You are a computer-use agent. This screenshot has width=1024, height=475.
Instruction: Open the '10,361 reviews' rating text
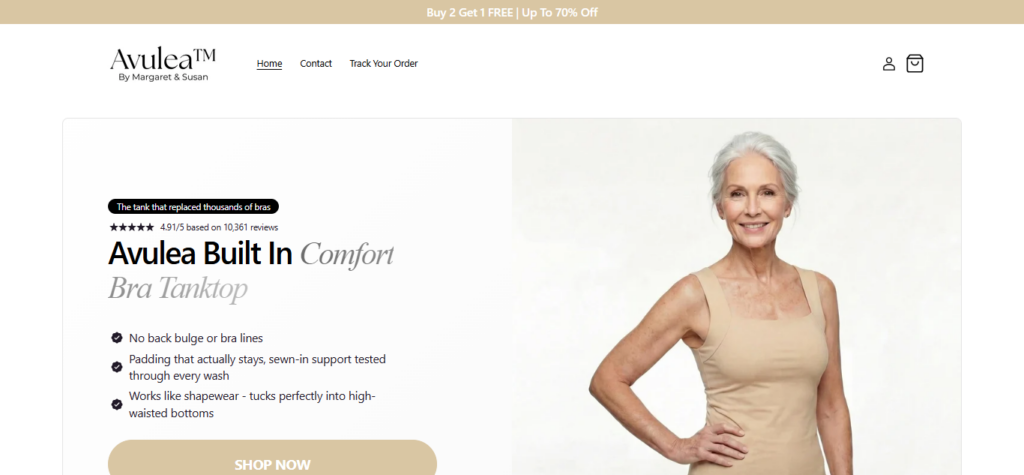pos(219,227)
